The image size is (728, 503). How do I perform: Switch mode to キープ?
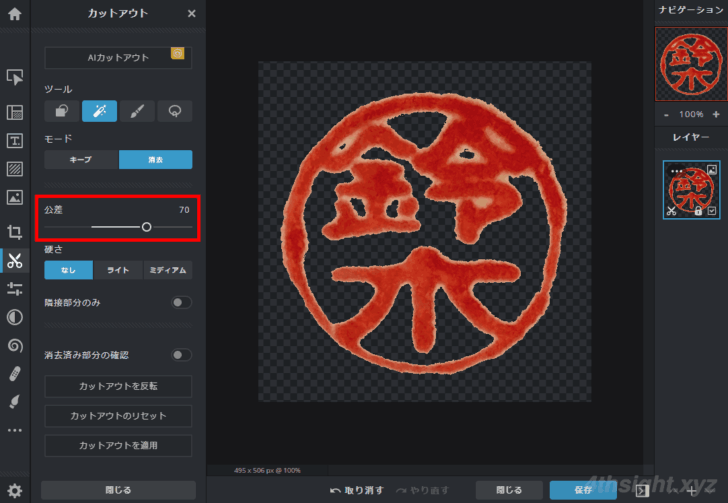tap(81, 160)
